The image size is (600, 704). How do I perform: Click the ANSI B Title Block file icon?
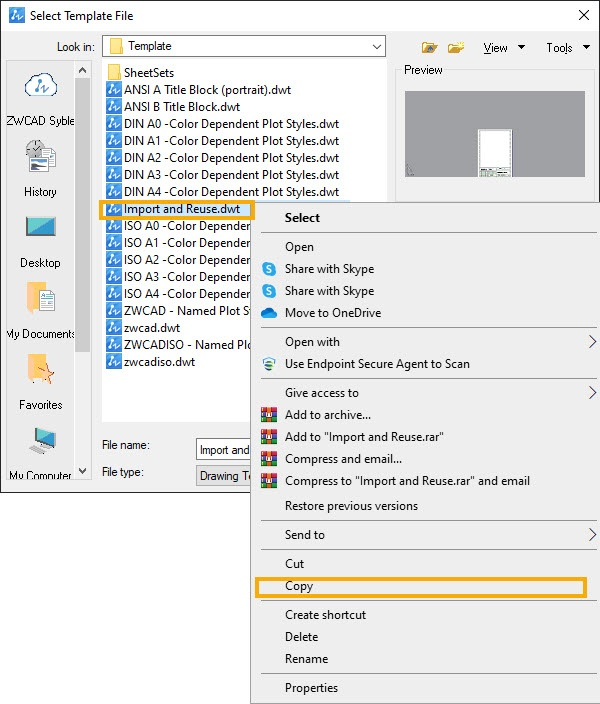tap(114, 106)
